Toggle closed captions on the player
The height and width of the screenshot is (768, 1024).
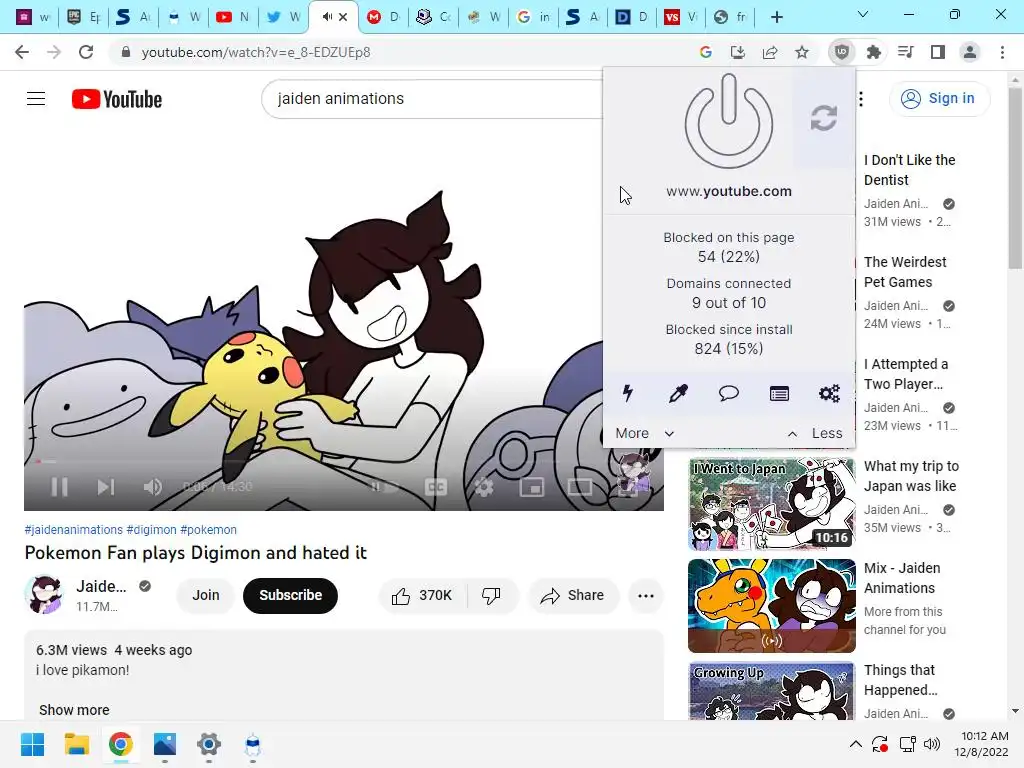pos(436,487)
